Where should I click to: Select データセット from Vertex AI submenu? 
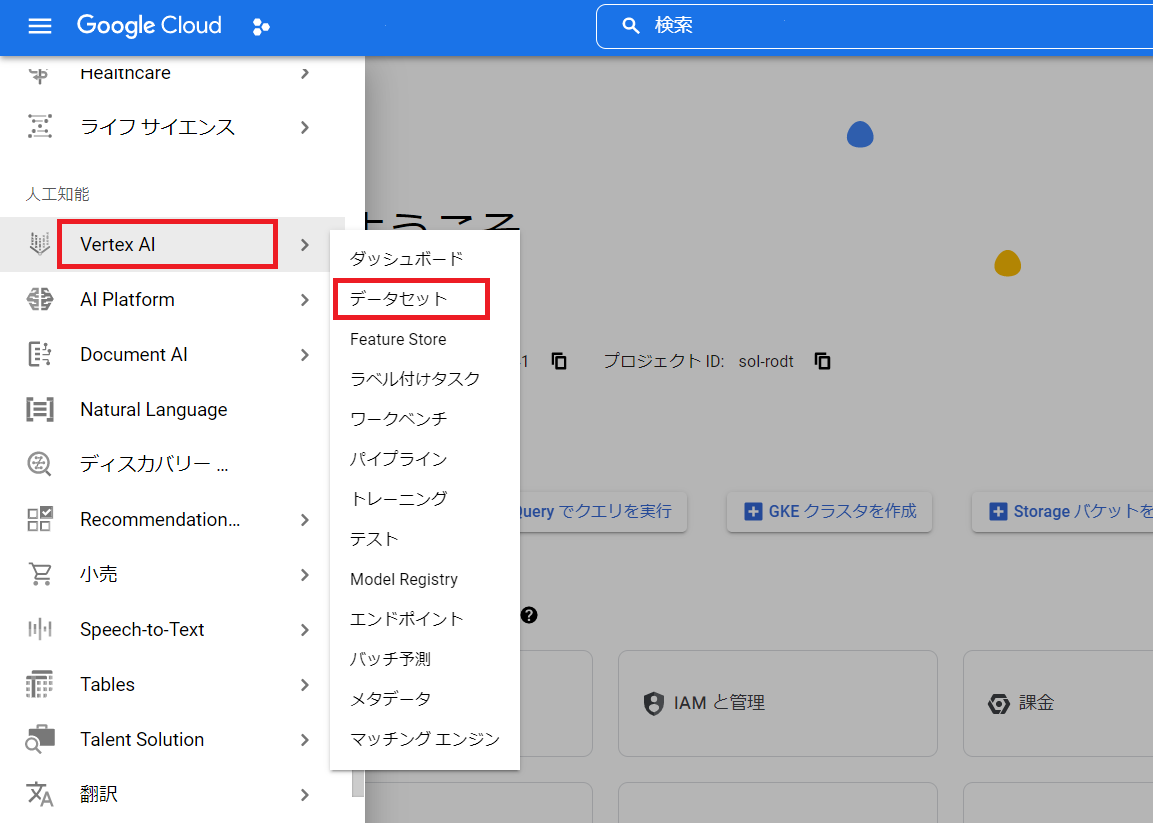pos(399,299)
